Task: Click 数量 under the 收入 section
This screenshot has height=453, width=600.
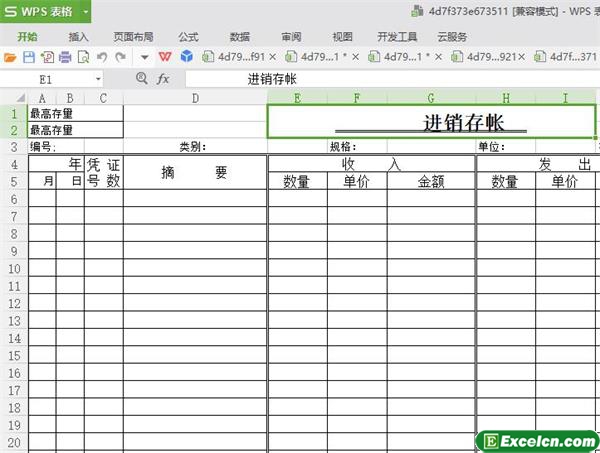Action: pos(297,181)
